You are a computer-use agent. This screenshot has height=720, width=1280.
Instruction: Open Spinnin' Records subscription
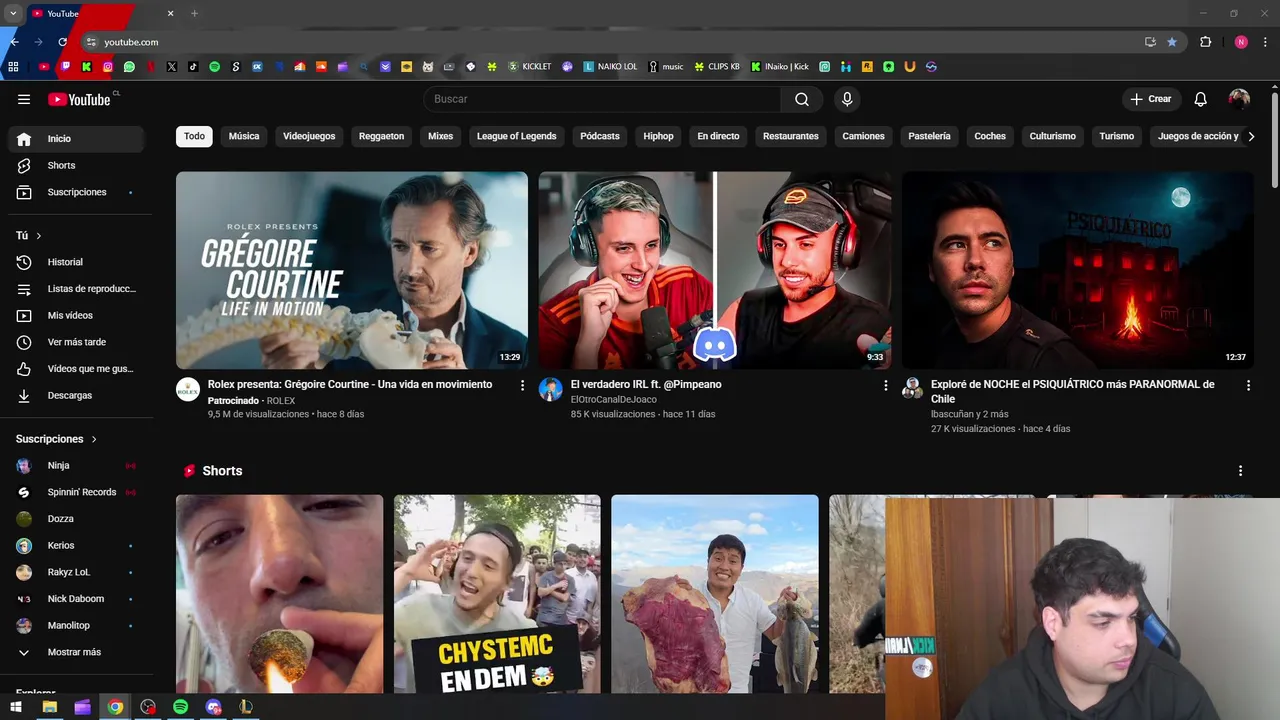click(76, 492)
